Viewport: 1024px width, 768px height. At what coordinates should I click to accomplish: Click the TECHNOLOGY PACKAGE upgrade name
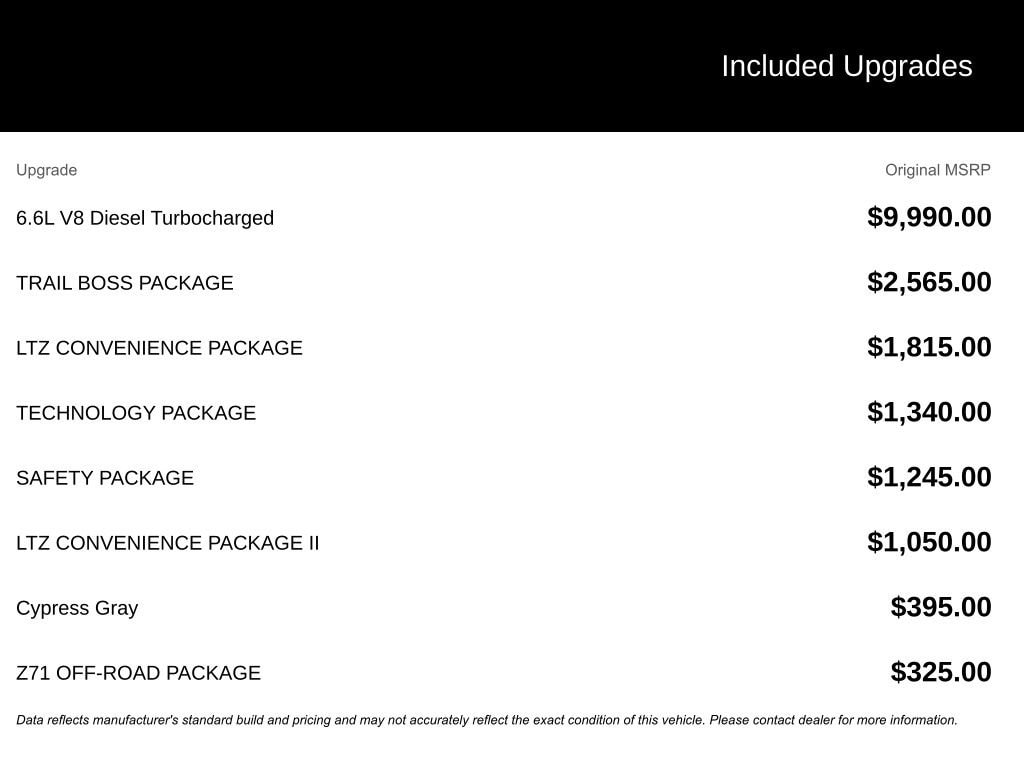136,413
